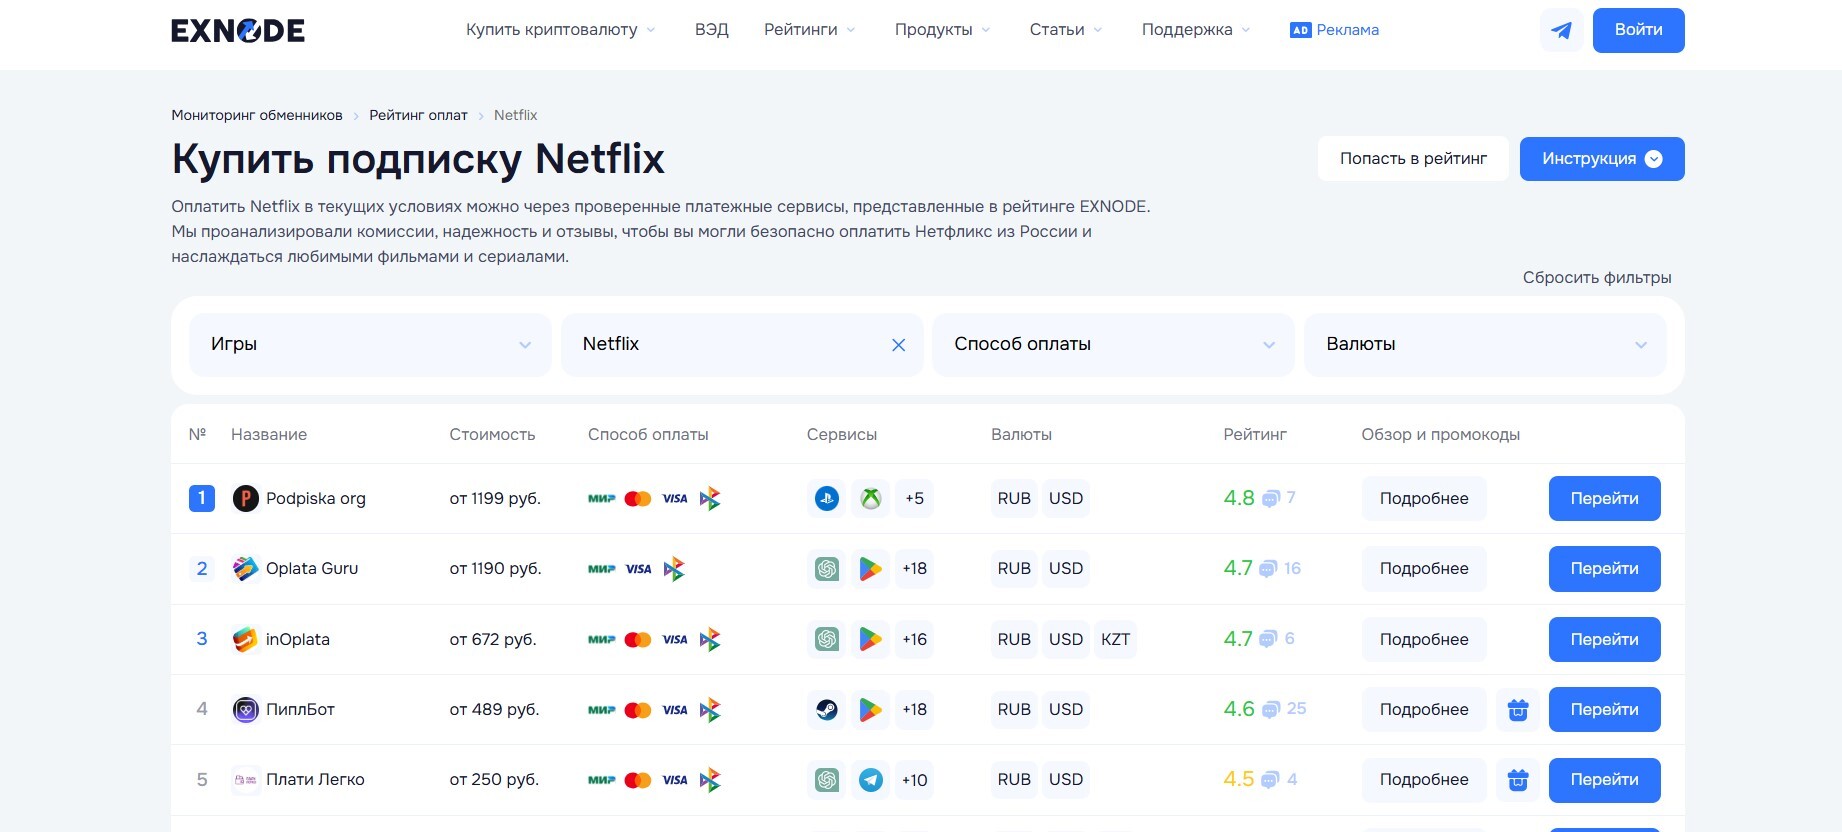Click the Telegram service icon for Плати Легко

click(x=871, y=780)
